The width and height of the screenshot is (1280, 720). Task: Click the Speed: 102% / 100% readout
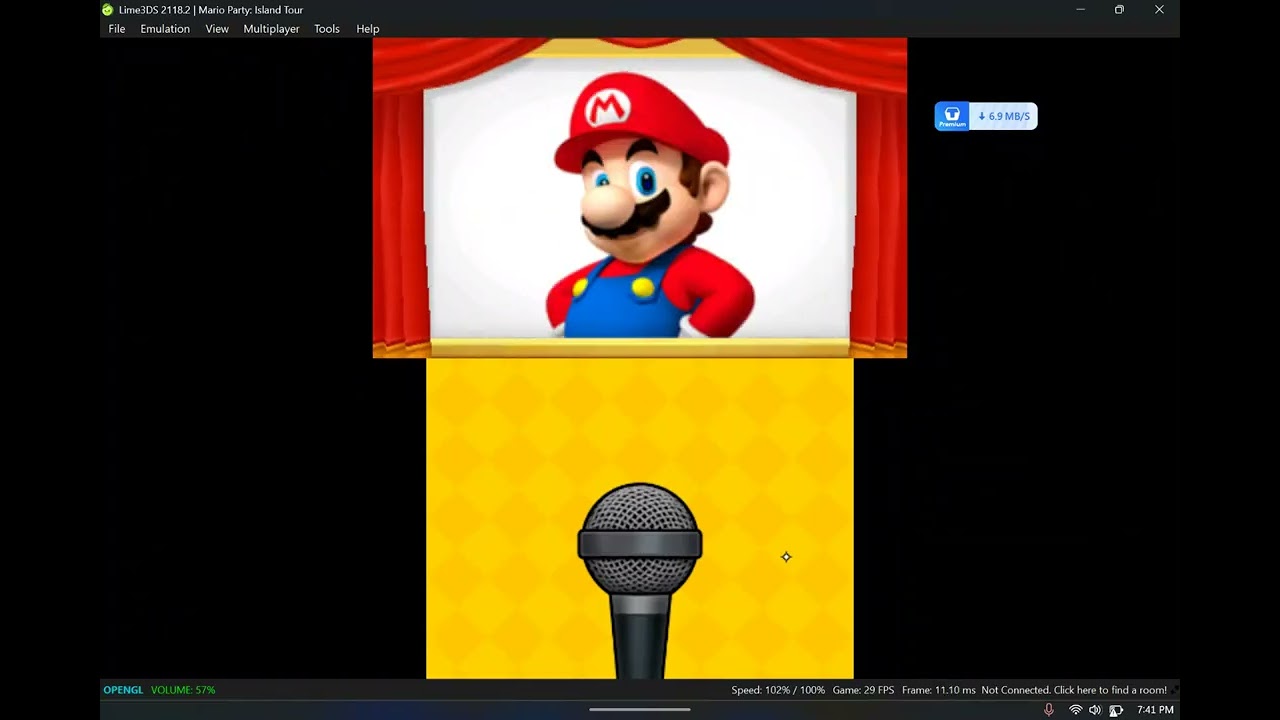[778, 690]
